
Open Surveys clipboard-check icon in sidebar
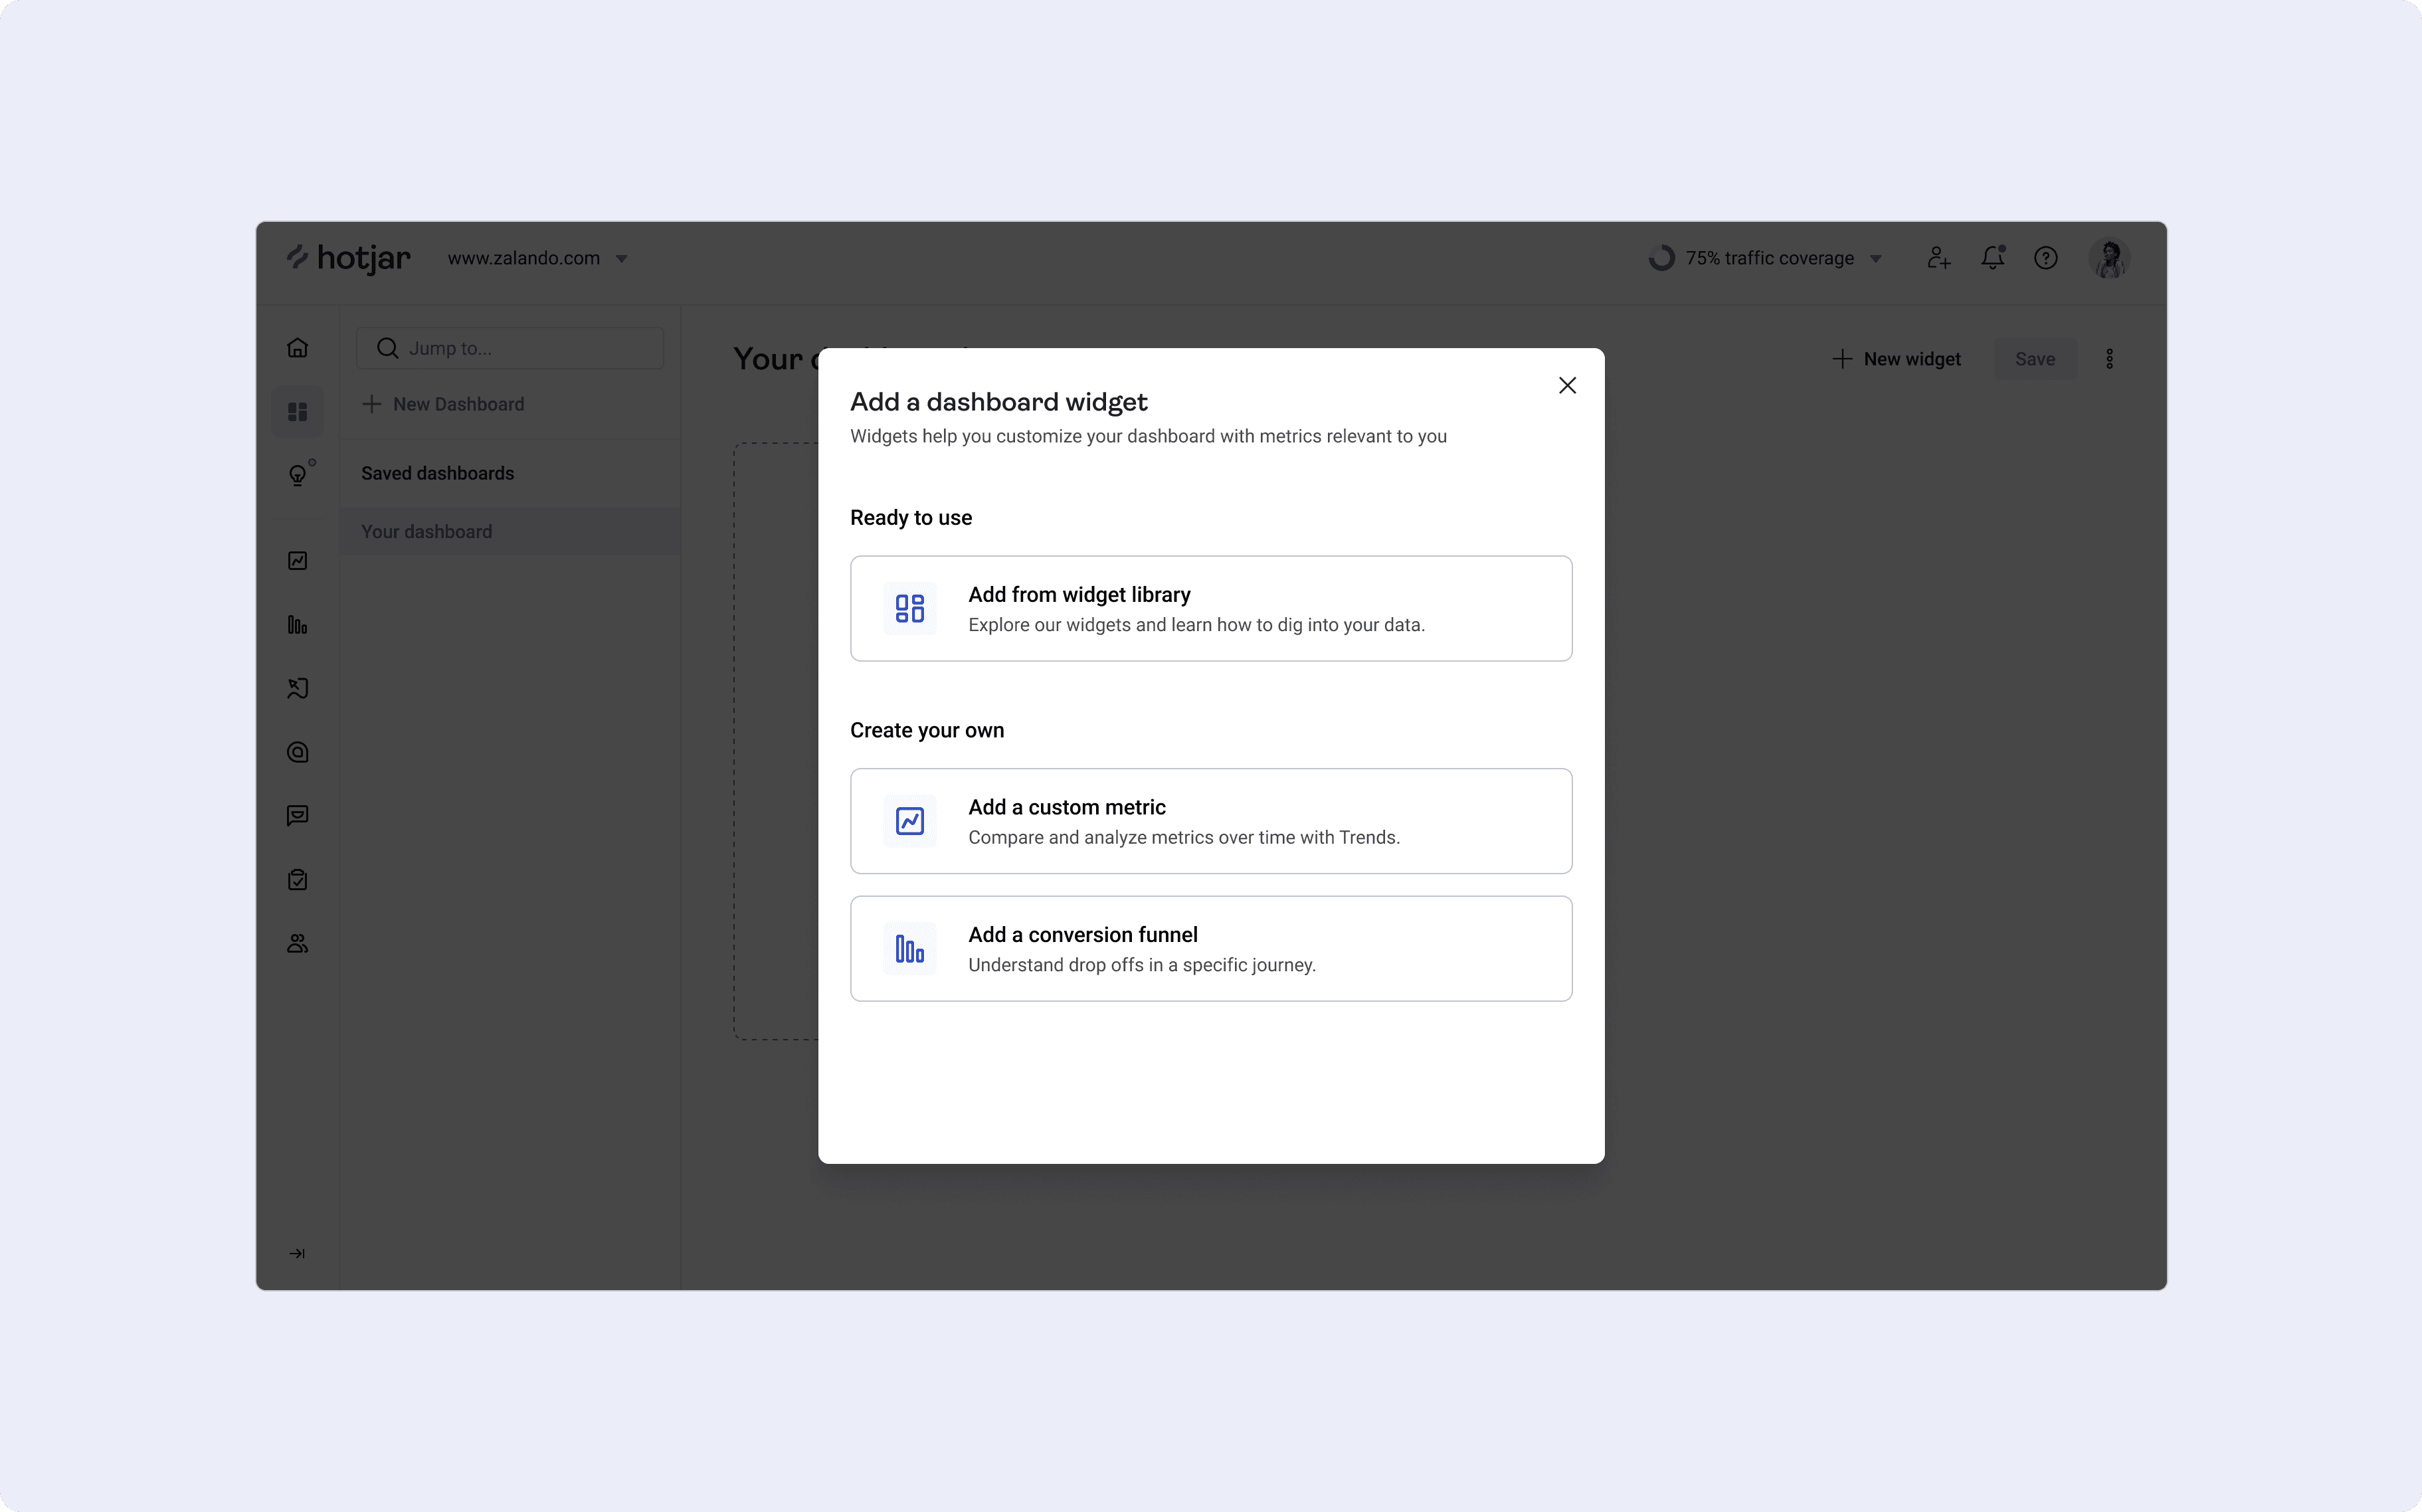click(x=298, y=880)
